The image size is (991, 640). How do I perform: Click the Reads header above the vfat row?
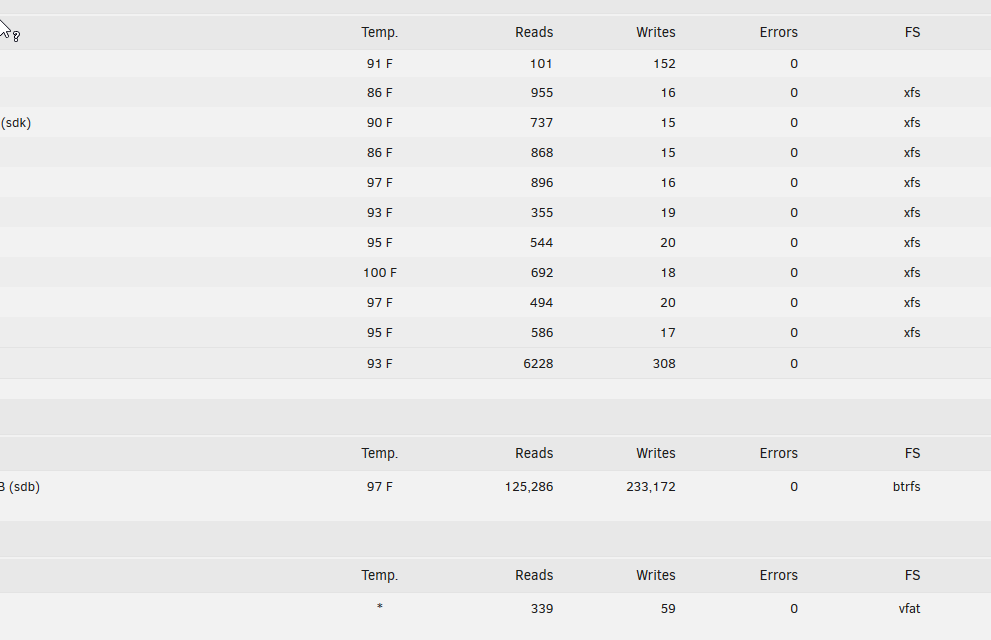(534, 575)
